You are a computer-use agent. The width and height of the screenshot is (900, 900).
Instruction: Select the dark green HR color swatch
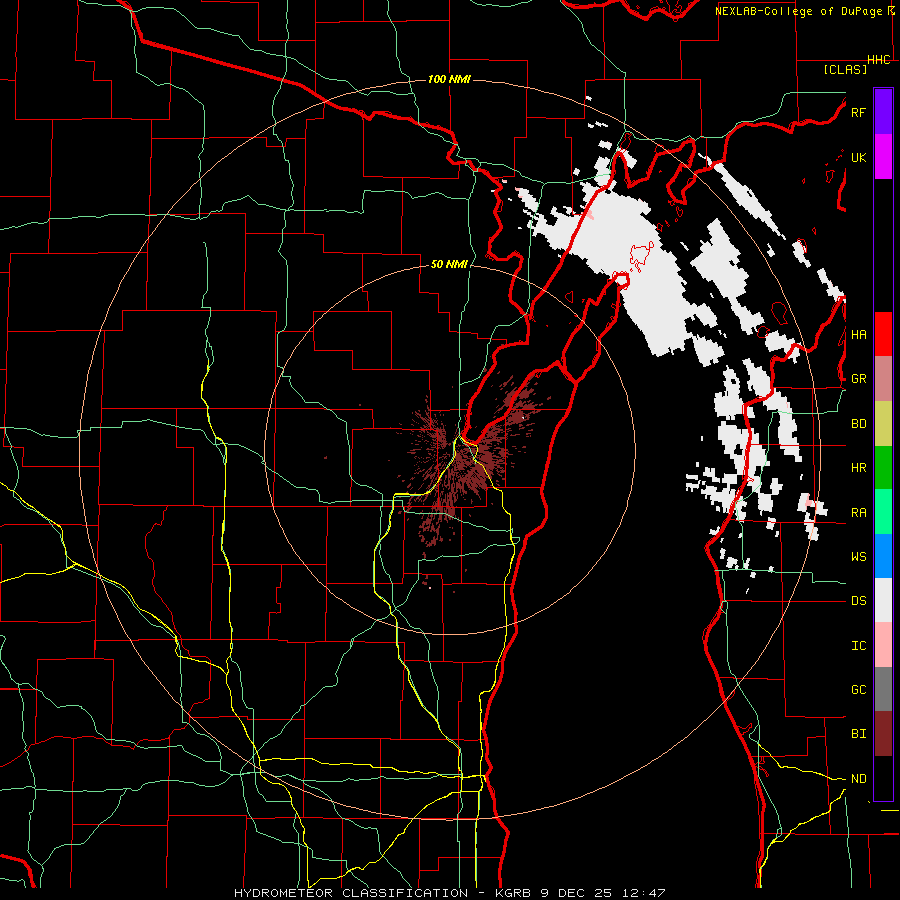pyautogui.click(x=883, y=468)
